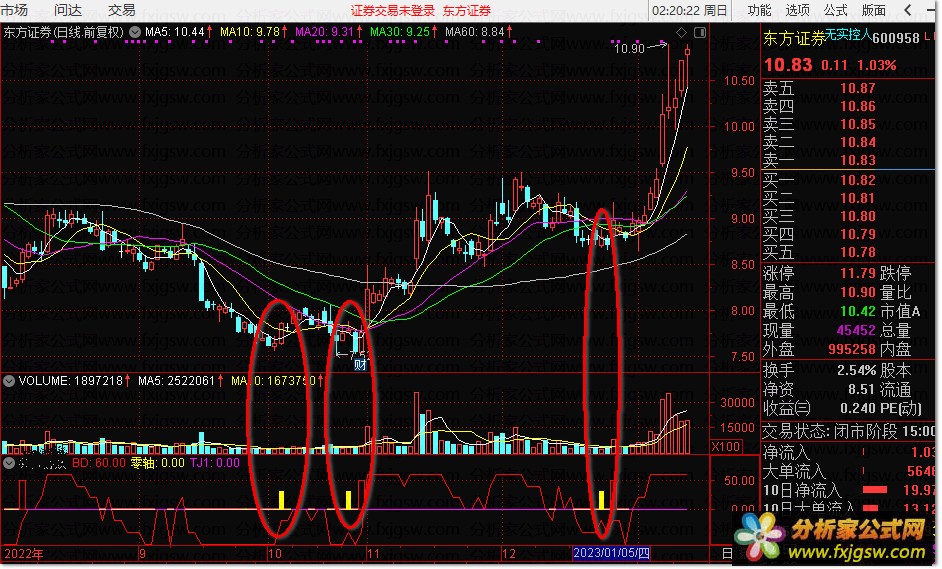Viewport: 942px width, 569px height.
Task: Click the 2023/01/05/四 date marker
Action: pos(611,553)
